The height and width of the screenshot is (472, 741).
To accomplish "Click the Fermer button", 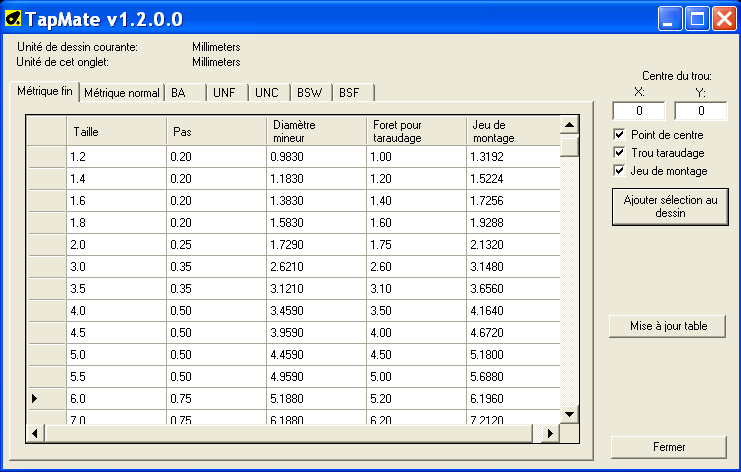I will 669,447.
